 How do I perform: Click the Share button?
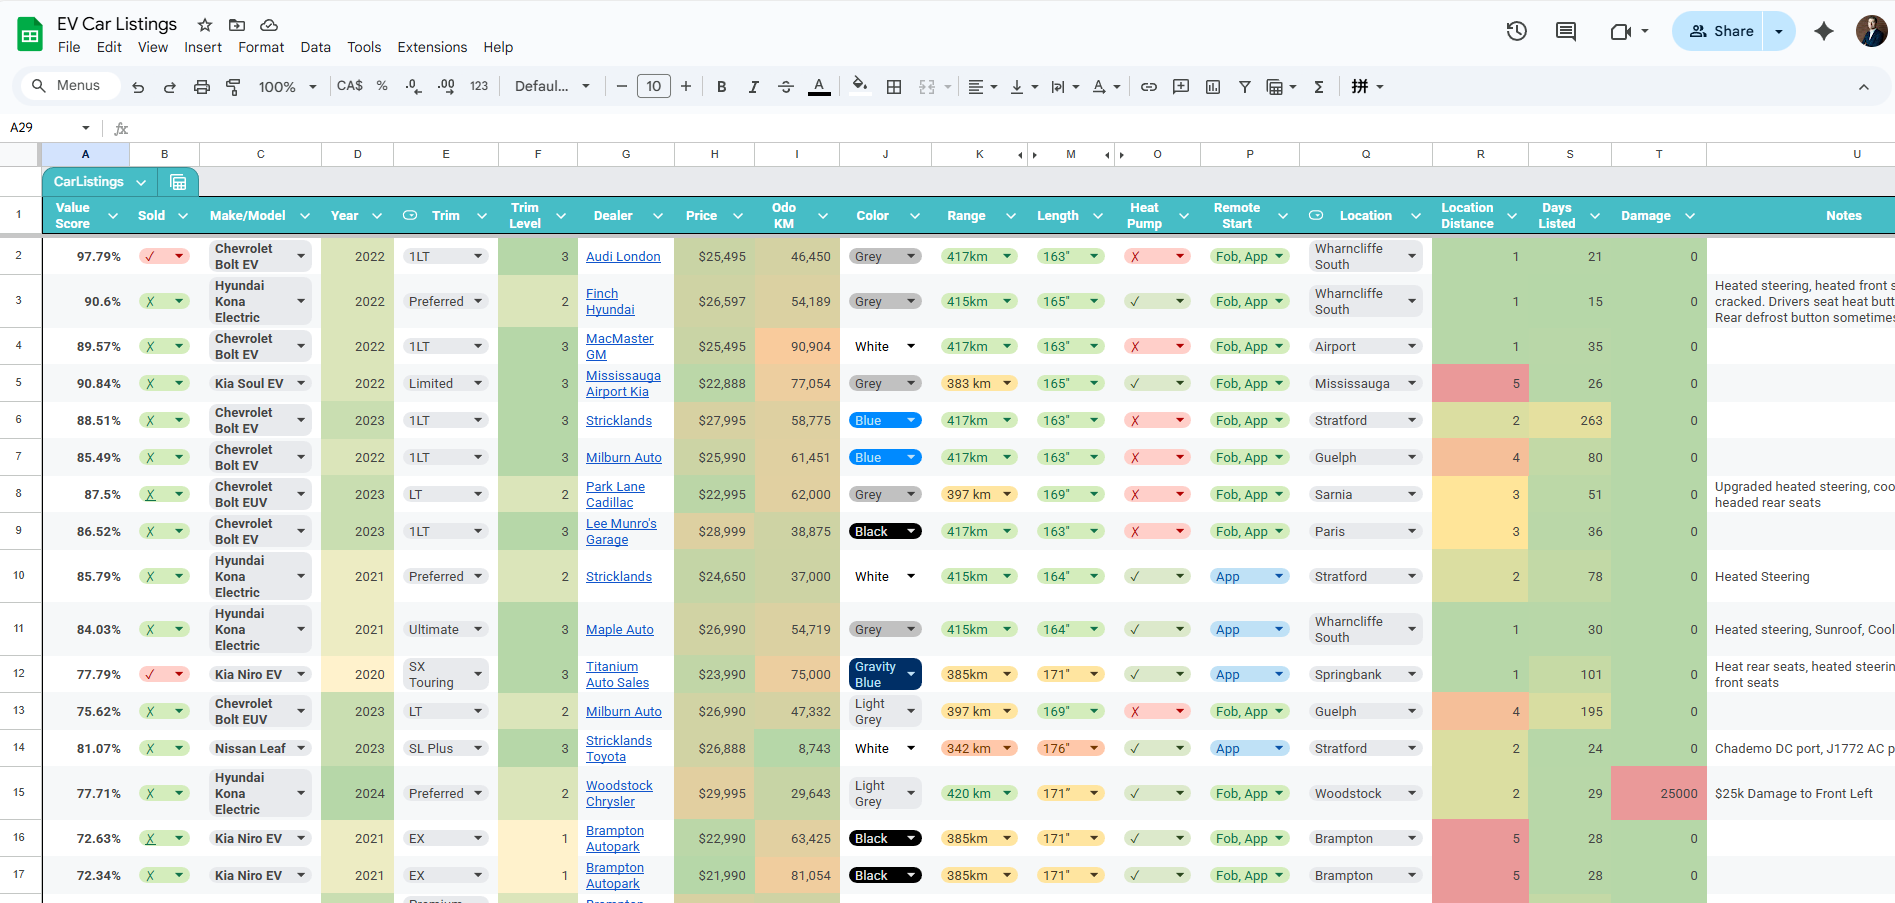click(1721, 31)
